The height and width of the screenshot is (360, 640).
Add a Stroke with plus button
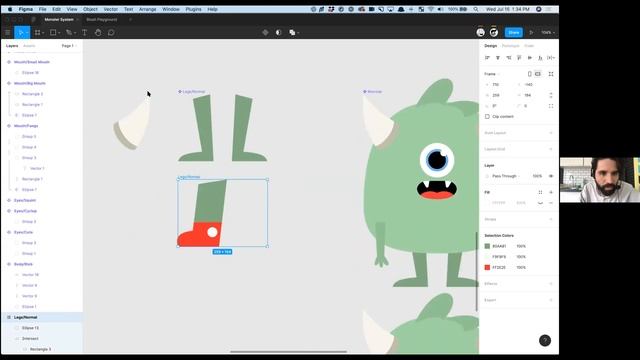tap(551, 220)
